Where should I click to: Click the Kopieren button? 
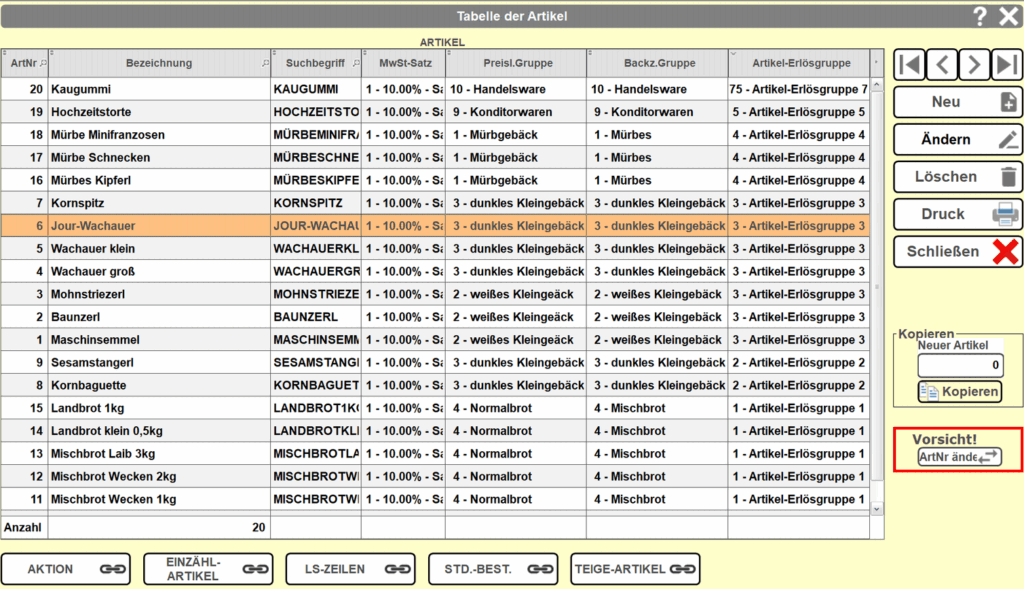point(959,391)
